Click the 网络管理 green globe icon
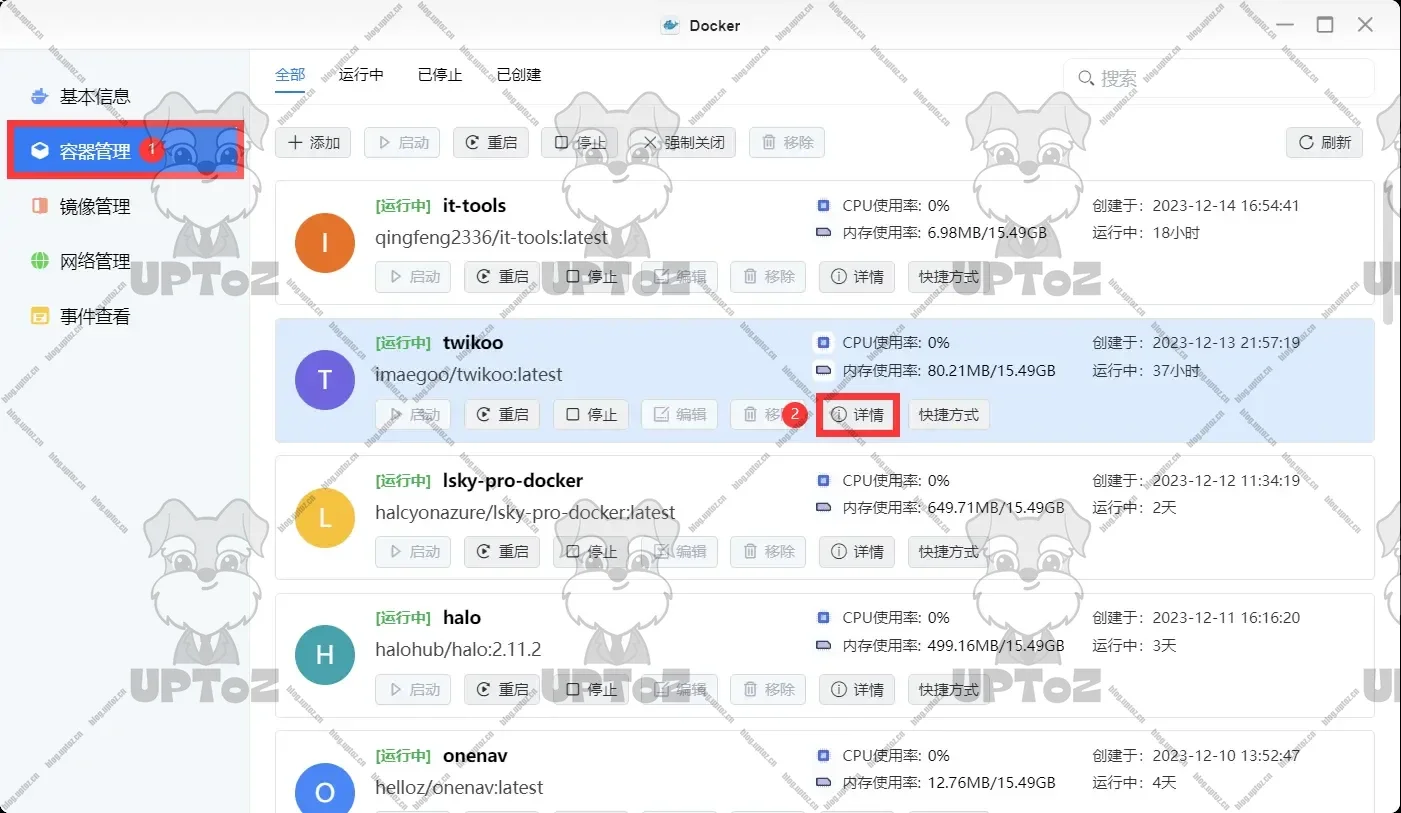The width and height of the screenshot is (1401, 813). 40,261
